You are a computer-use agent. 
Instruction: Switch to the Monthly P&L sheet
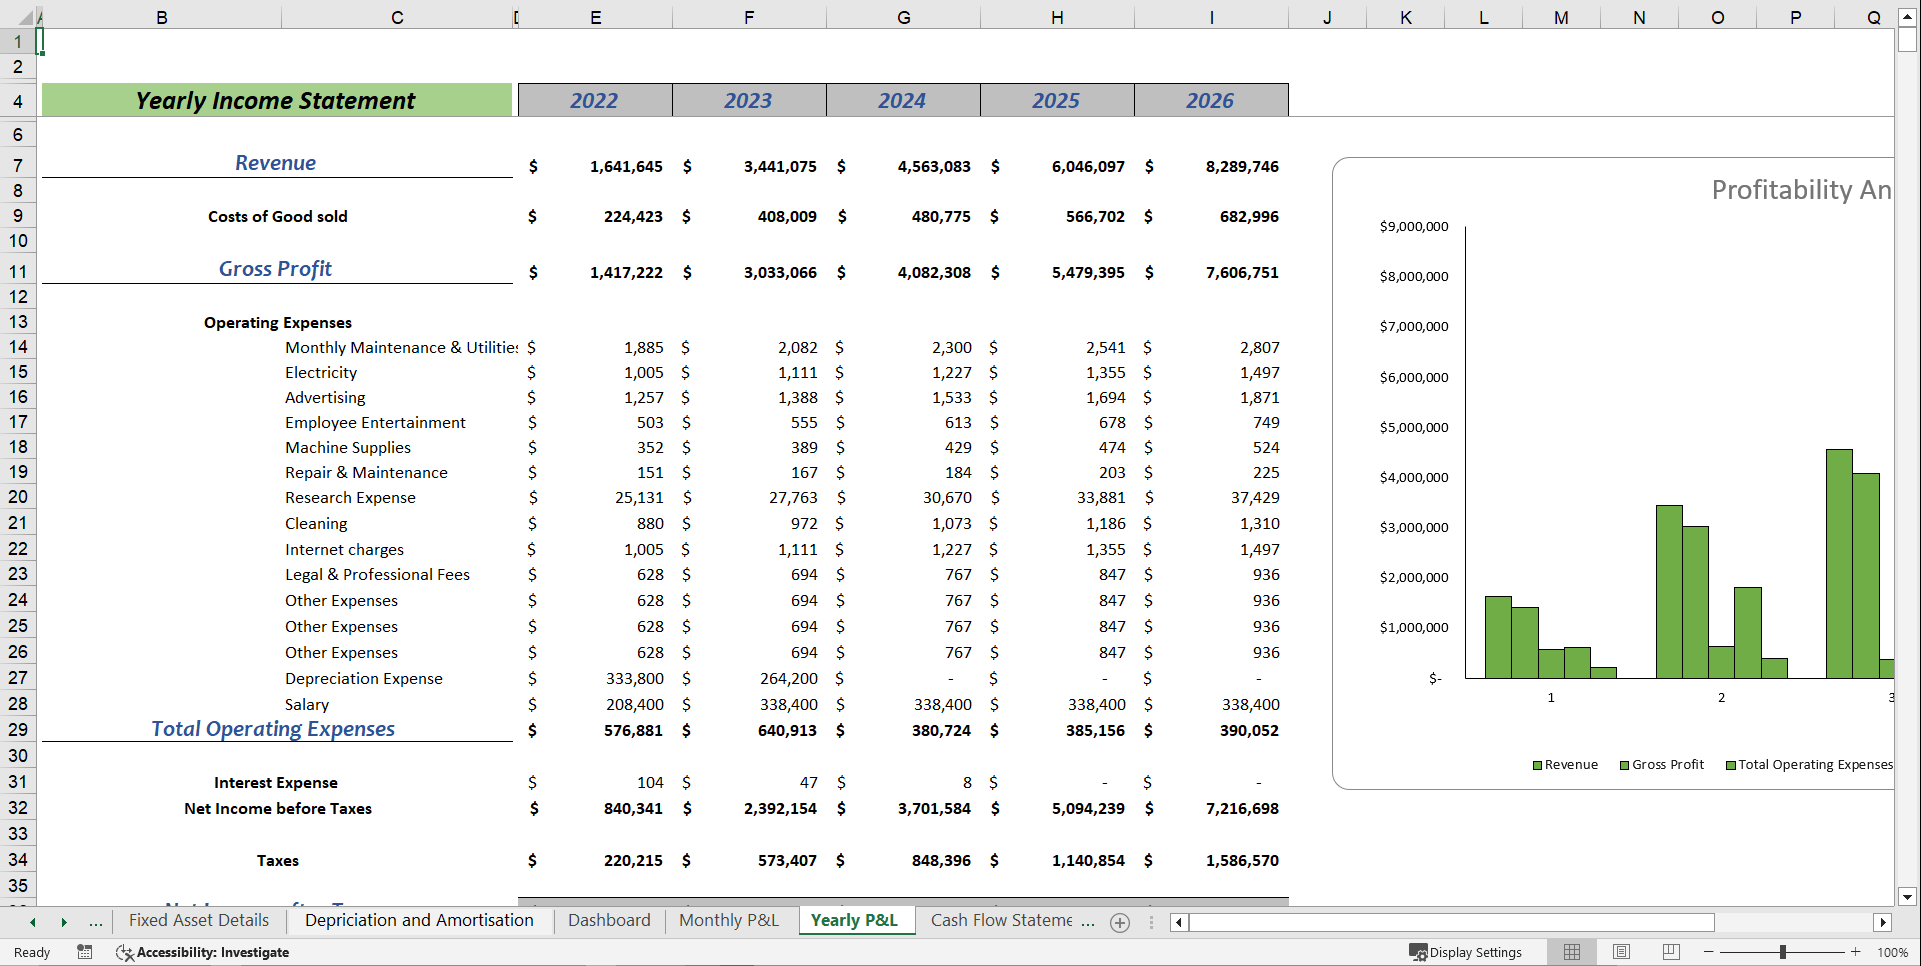(x=729, y=920)
